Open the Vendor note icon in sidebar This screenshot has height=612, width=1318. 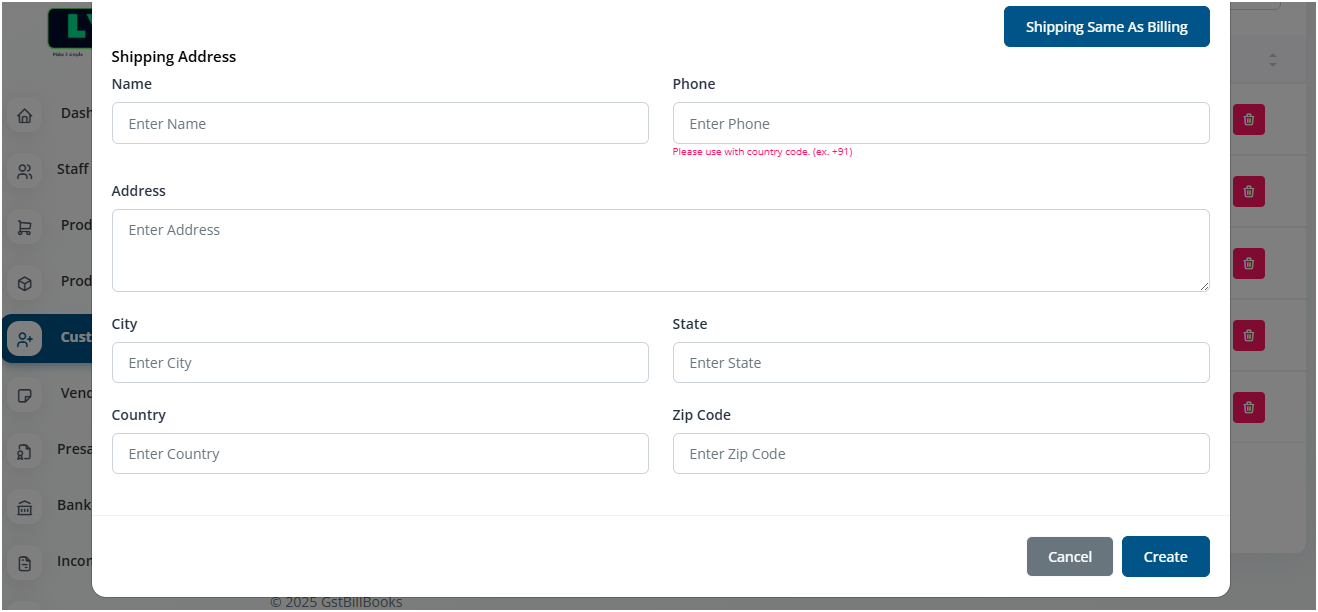[25, 395]
